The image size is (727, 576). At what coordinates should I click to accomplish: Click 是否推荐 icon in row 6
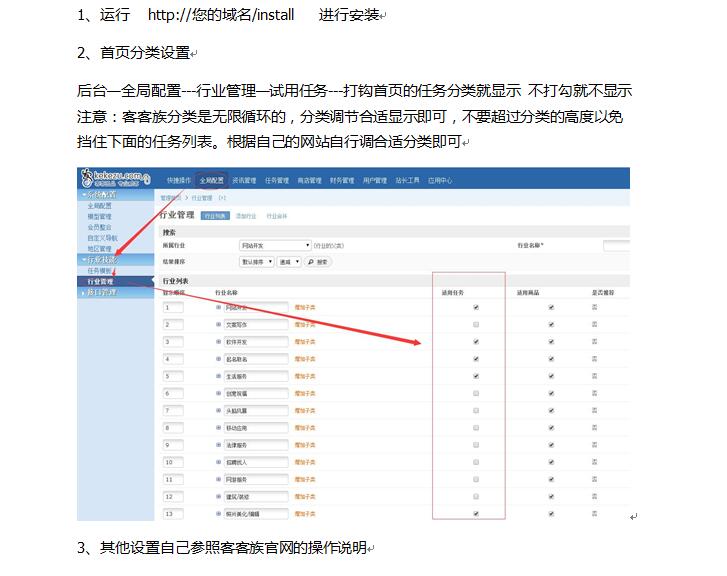pyautogui.click(x=595, y=393)
